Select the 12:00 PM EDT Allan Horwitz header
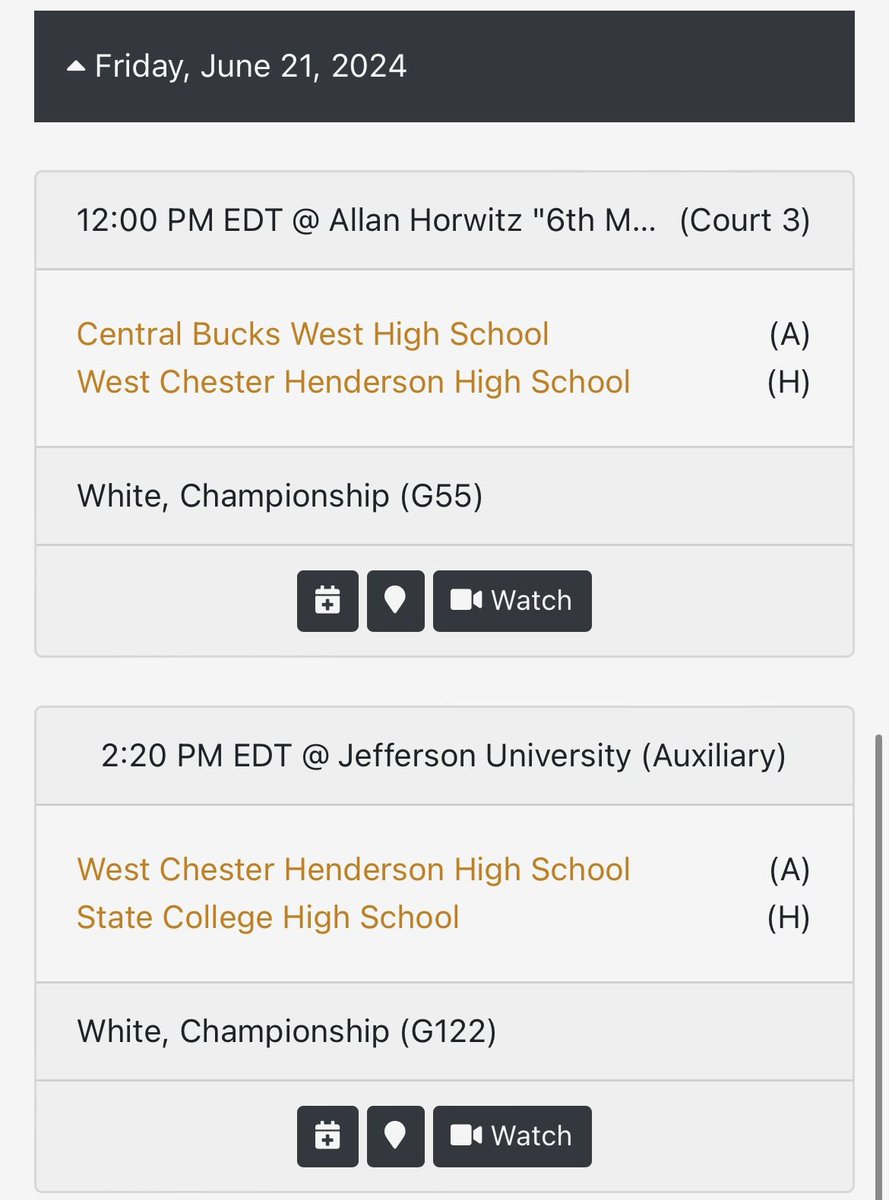The width and height of the screenshot is (889, 1200). point(444,220)
